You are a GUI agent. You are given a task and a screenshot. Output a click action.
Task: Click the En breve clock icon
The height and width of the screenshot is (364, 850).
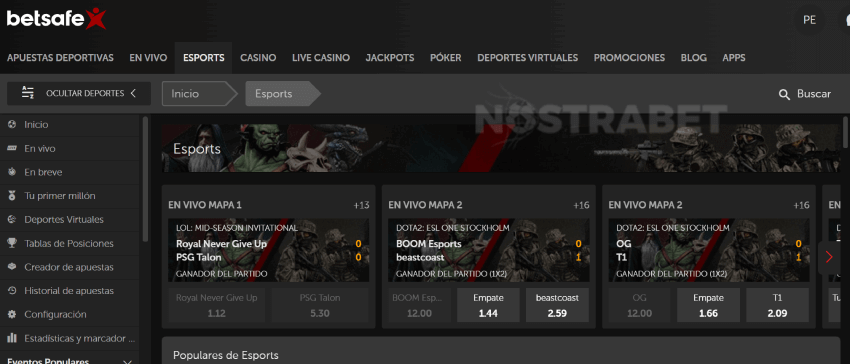tap(12, 172)
